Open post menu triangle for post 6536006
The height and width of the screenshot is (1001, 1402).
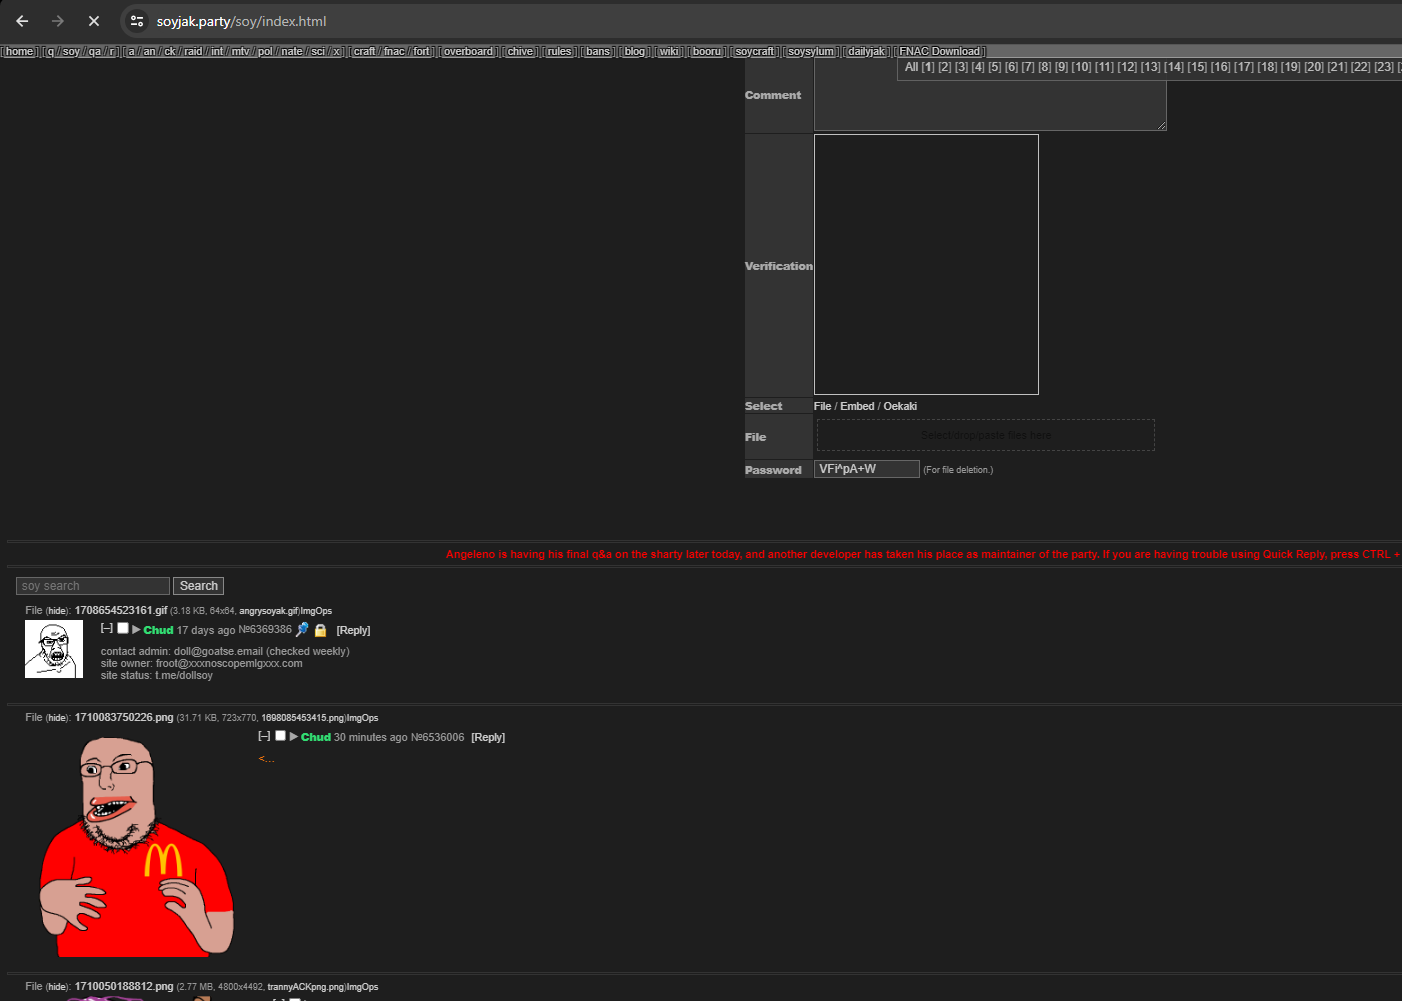tap(294, 737)
